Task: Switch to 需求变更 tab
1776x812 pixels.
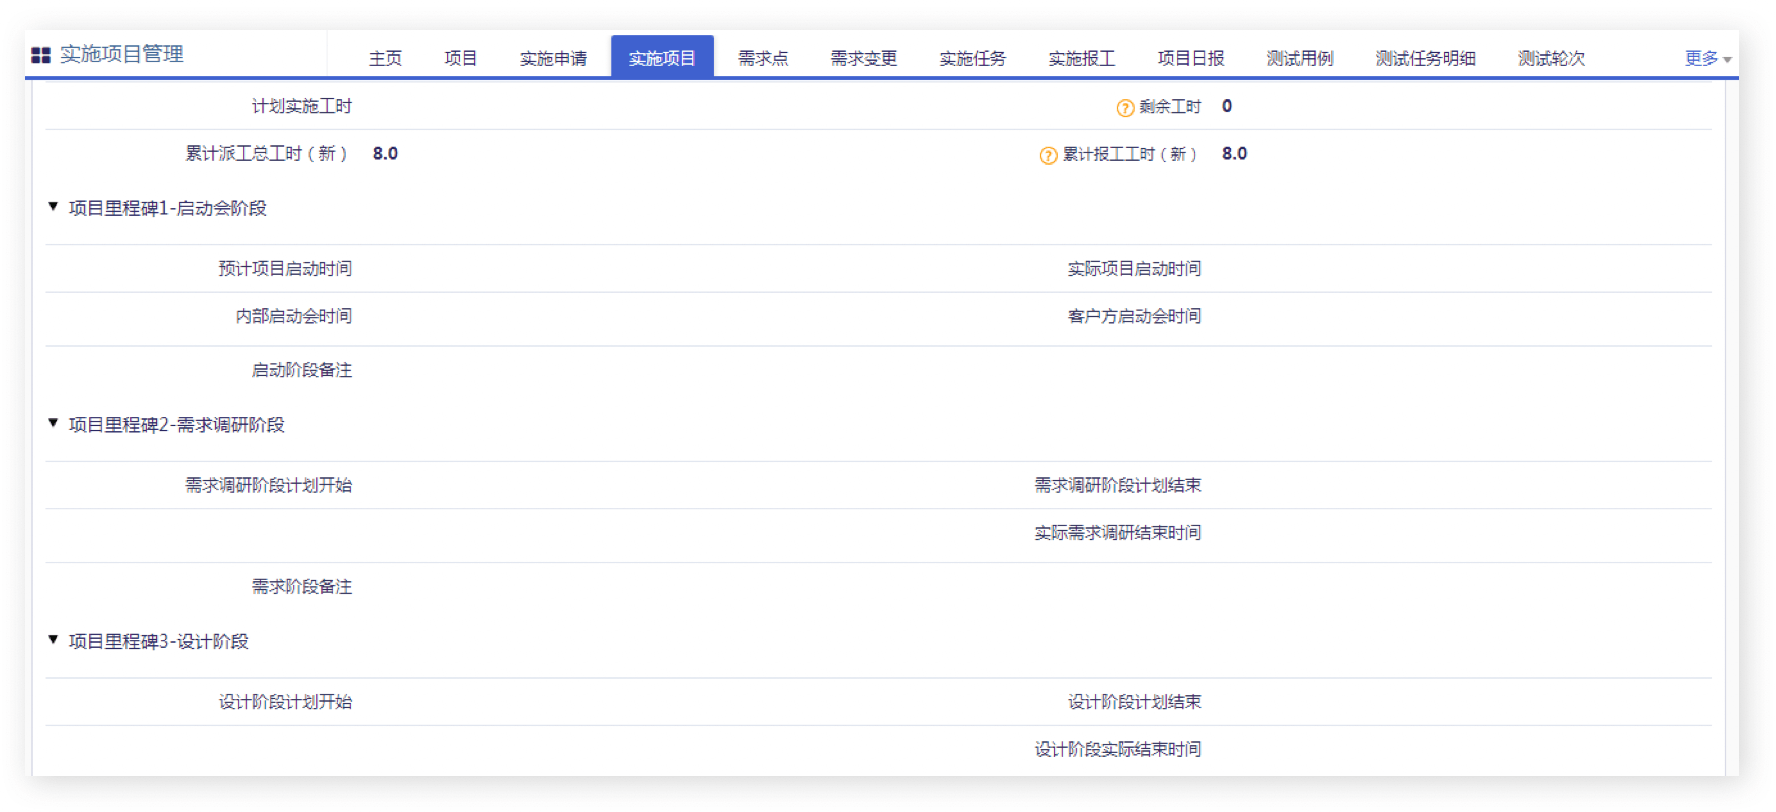Action: point(864,58)
